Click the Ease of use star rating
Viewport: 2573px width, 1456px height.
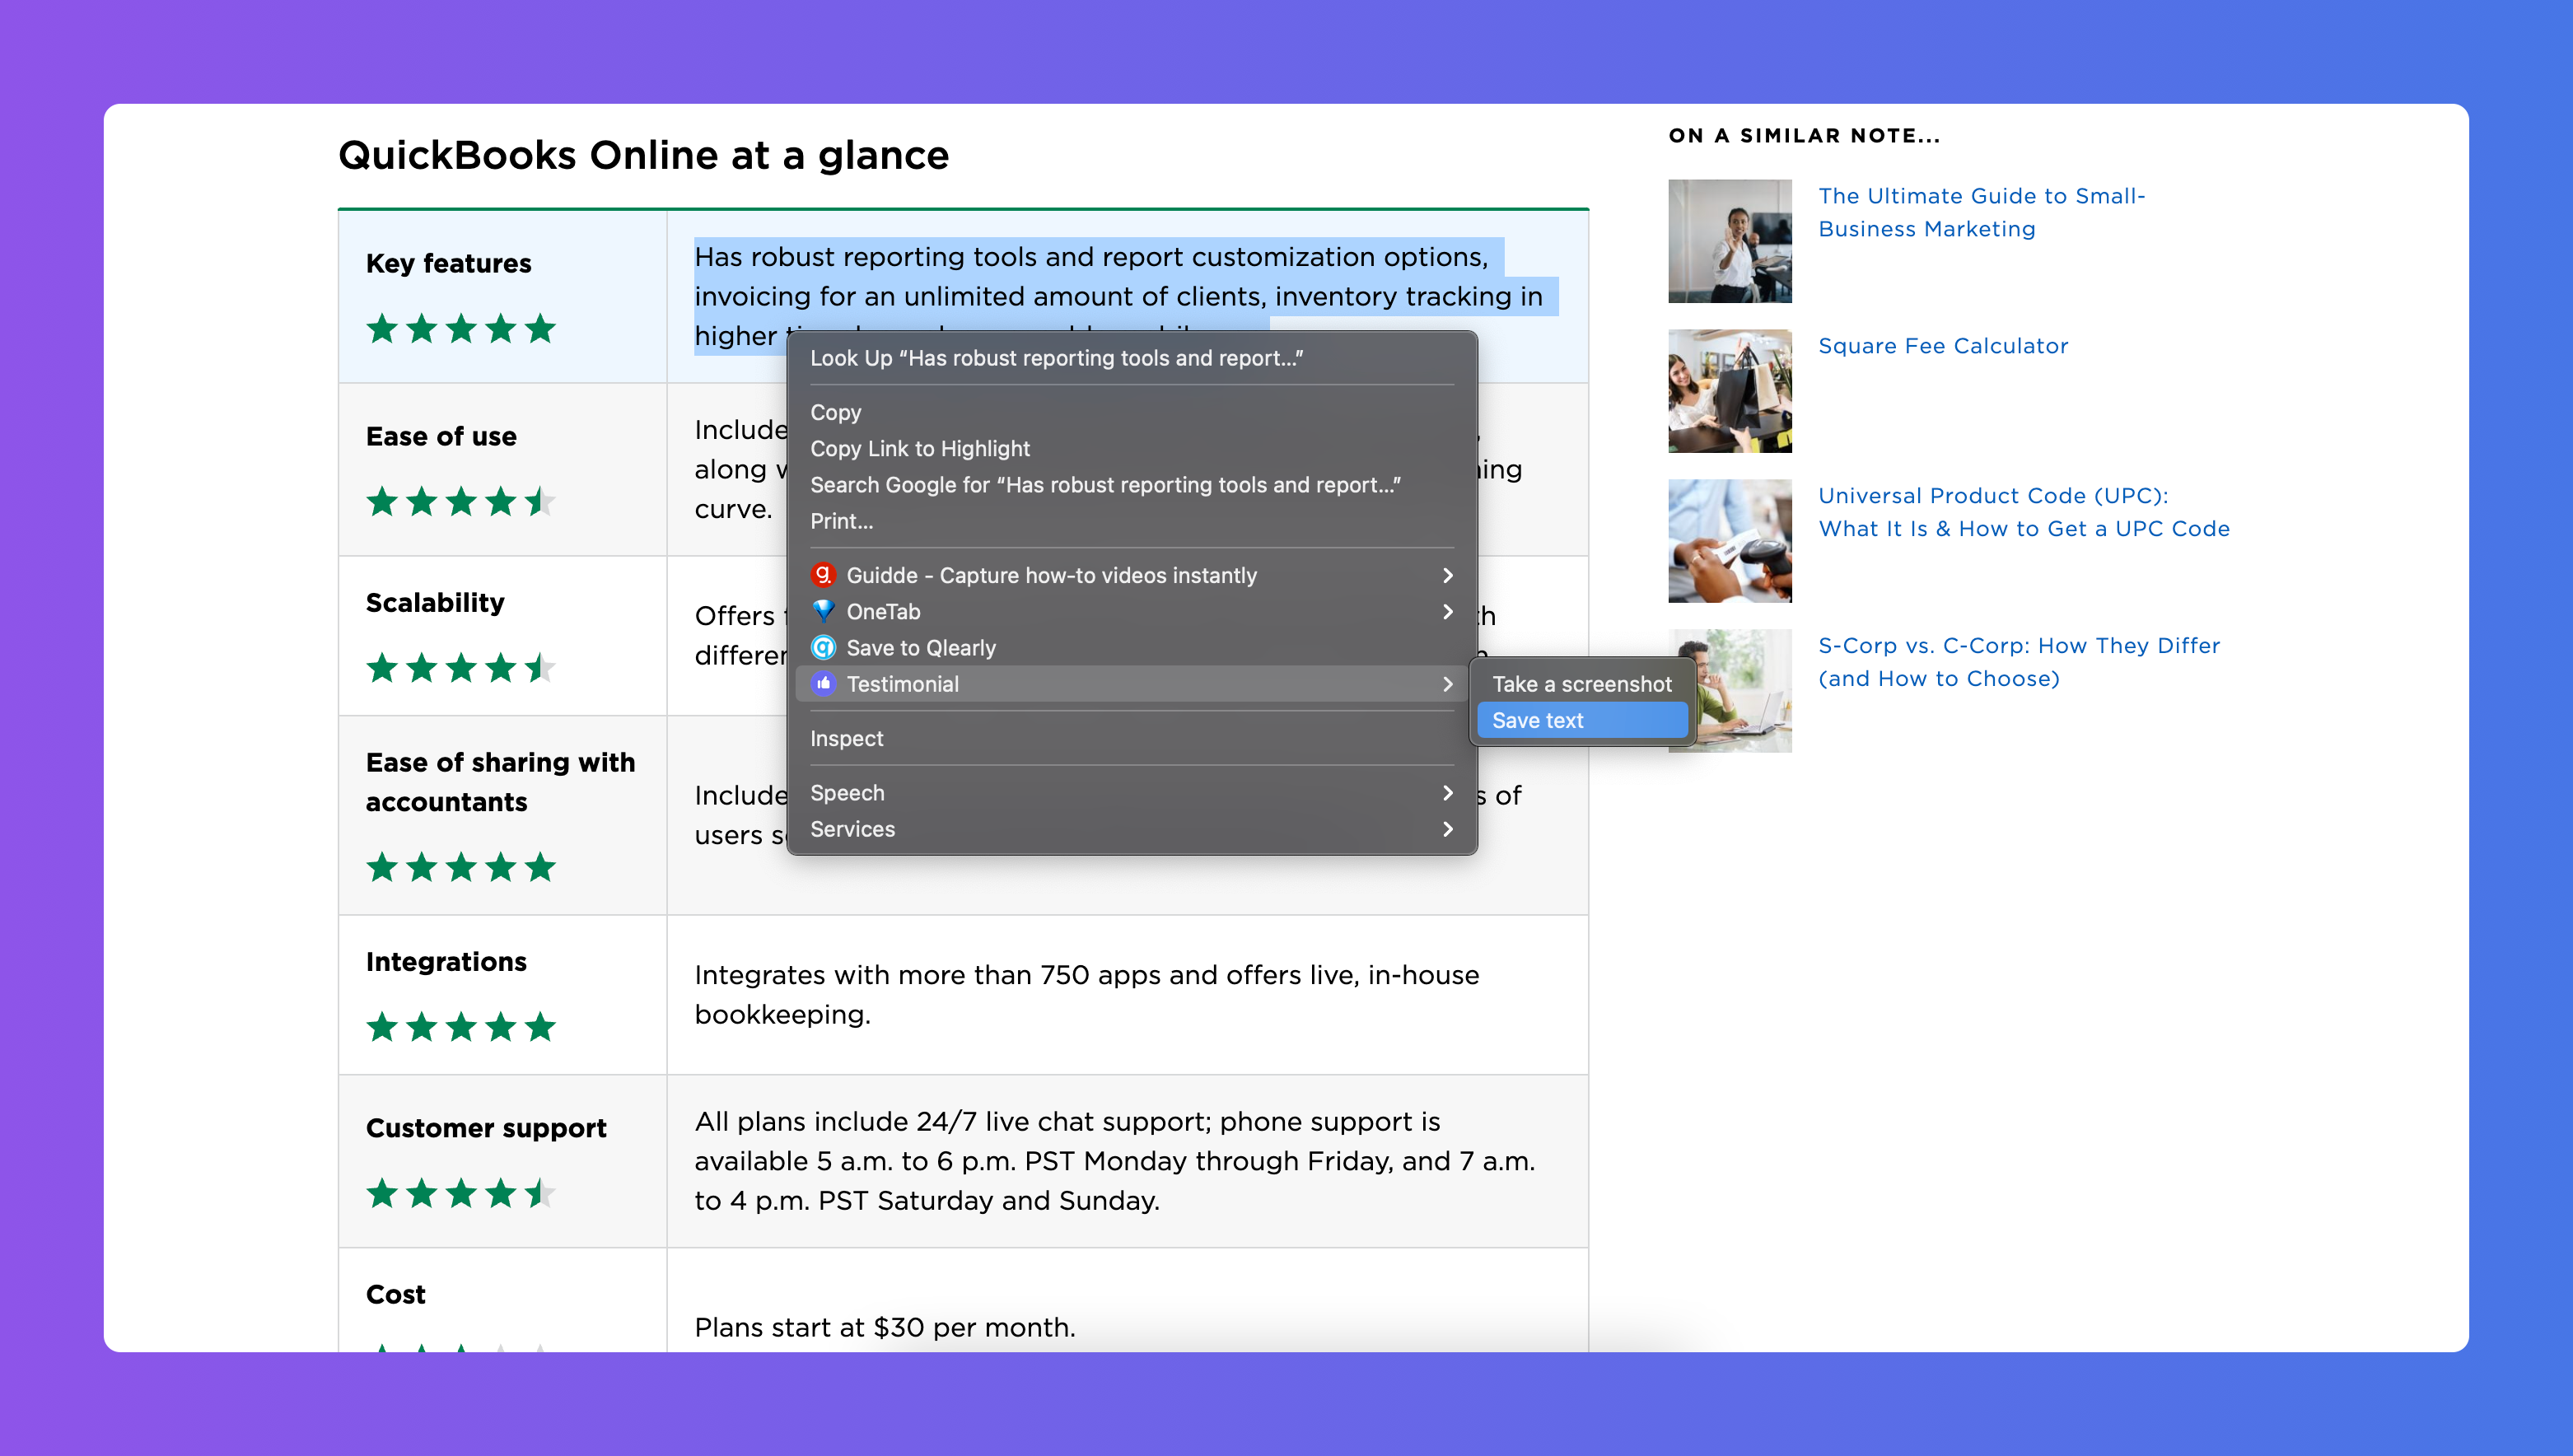(x=461, y=501)
